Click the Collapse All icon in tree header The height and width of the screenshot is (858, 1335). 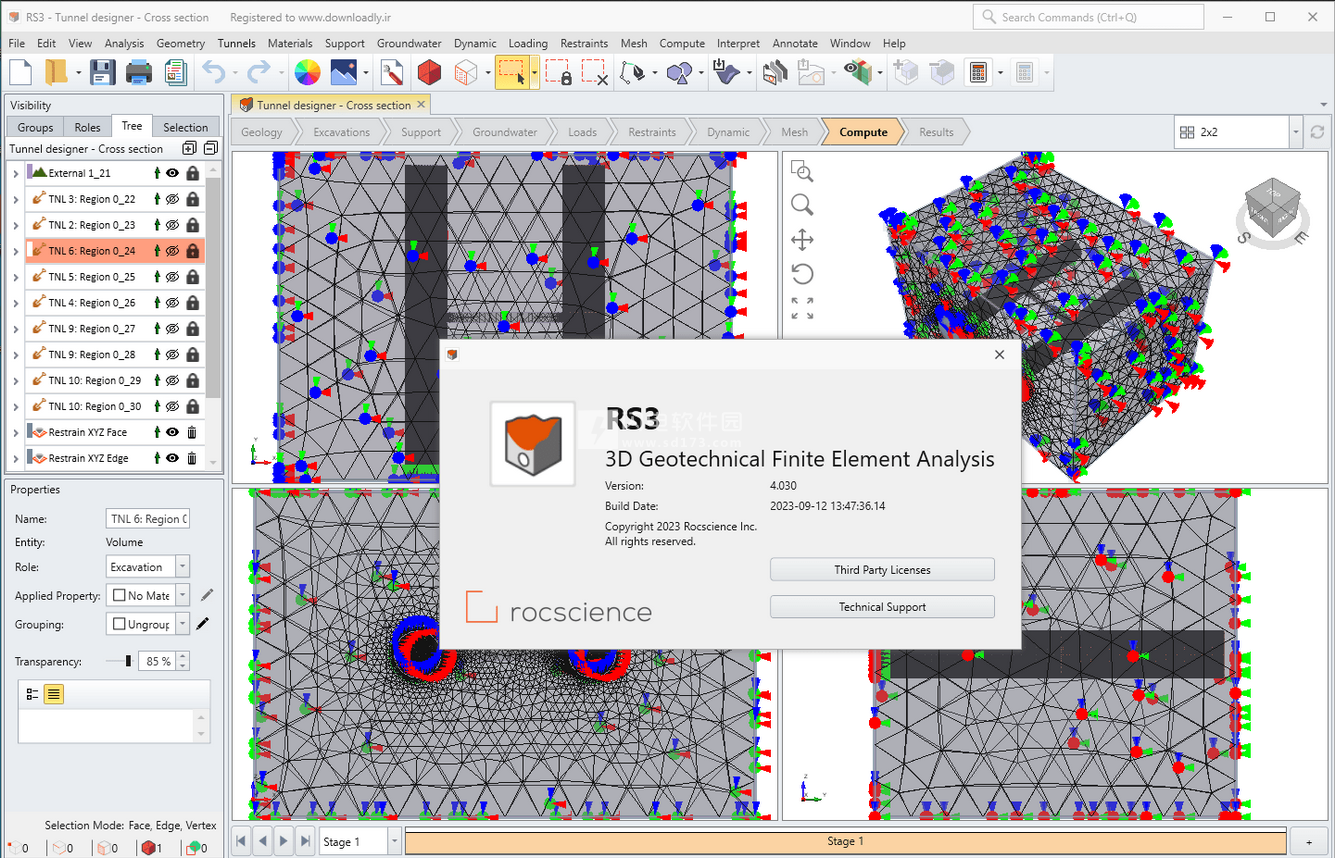click(x=210, y=148)
